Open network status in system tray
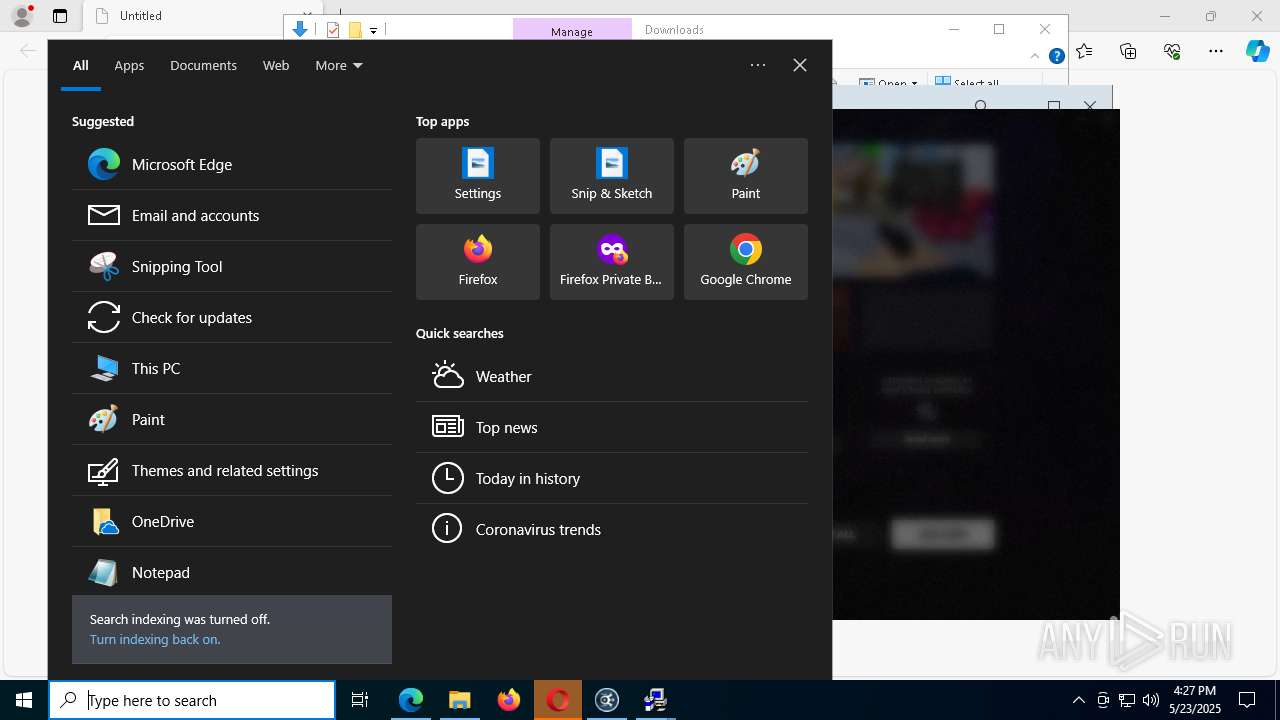Screen dimensions: 1280x720 coord(1127,700)
